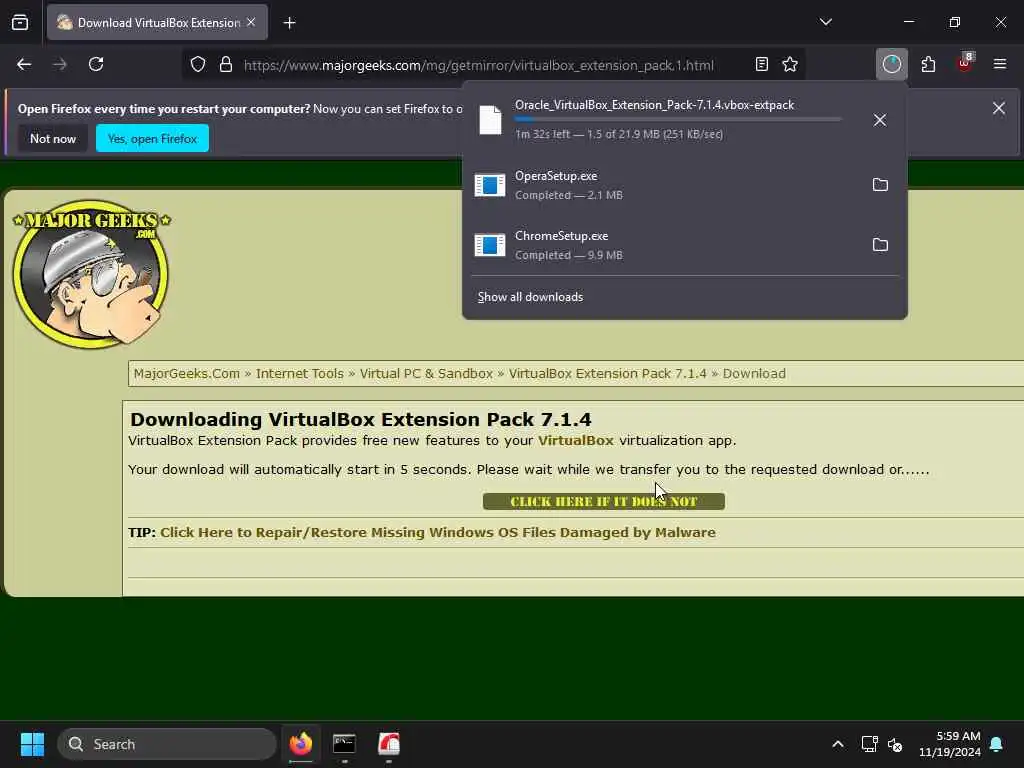Image resolution: width=1024 pixels, height=768 pixels.
Task: Click CLICK HERE IF IT DOES NOT button
Action: pos(603,502)
